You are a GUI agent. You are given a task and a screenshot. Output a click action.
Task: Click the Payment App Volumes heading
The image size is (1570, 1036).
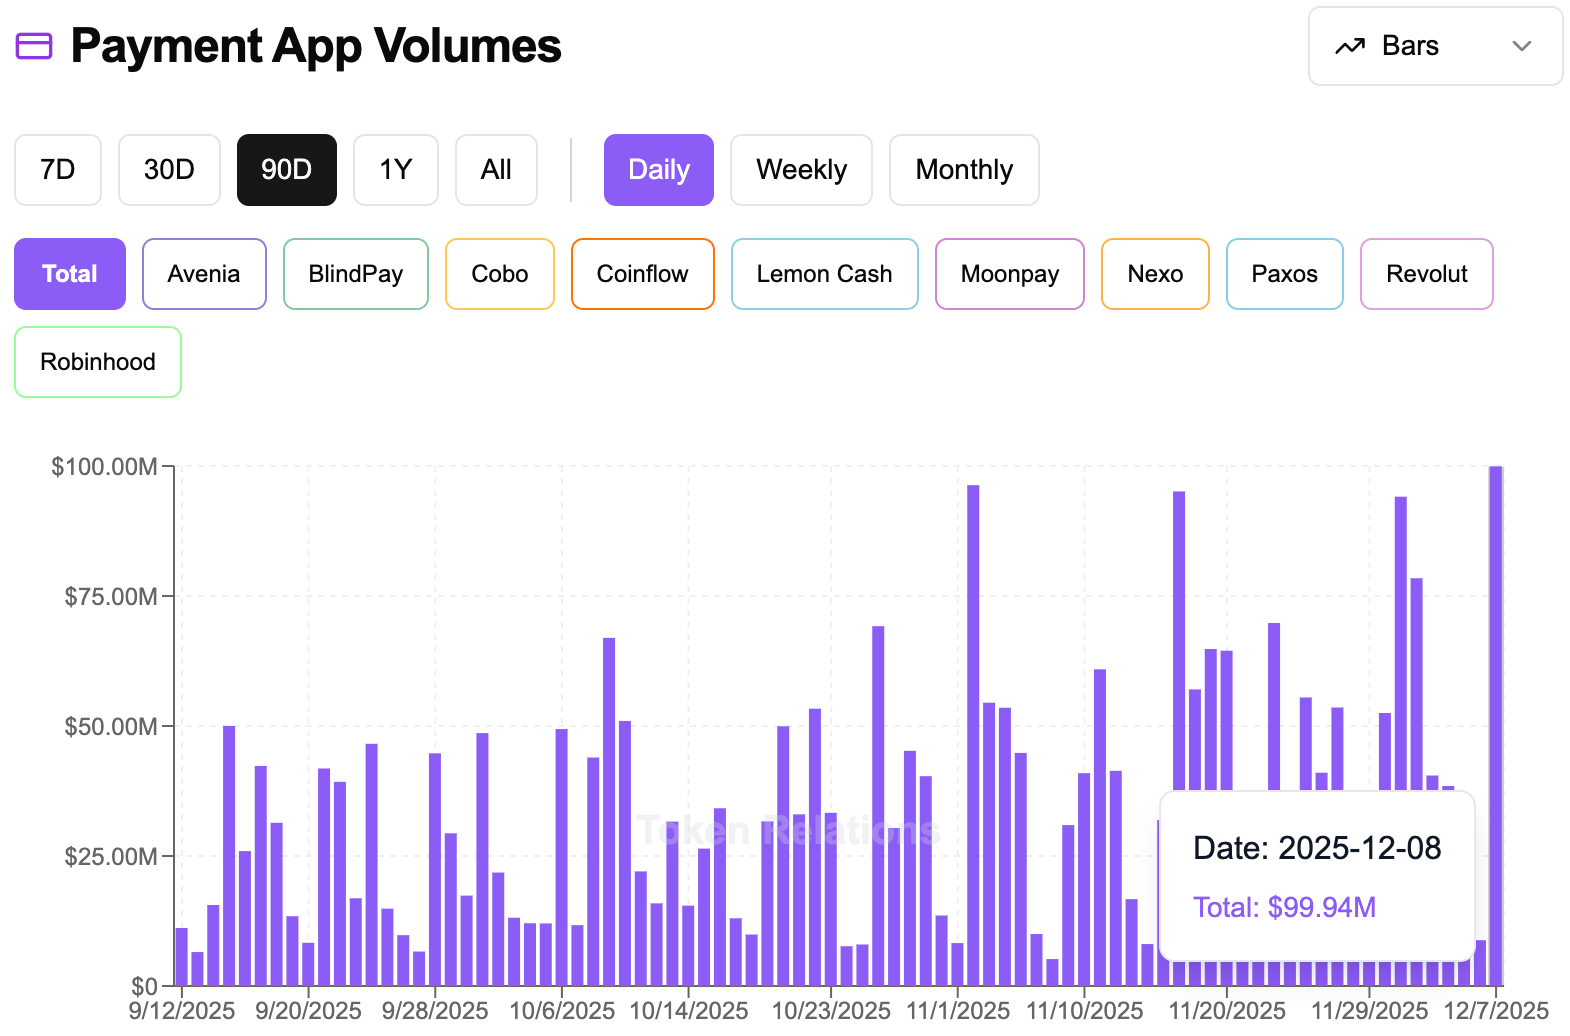316,46
